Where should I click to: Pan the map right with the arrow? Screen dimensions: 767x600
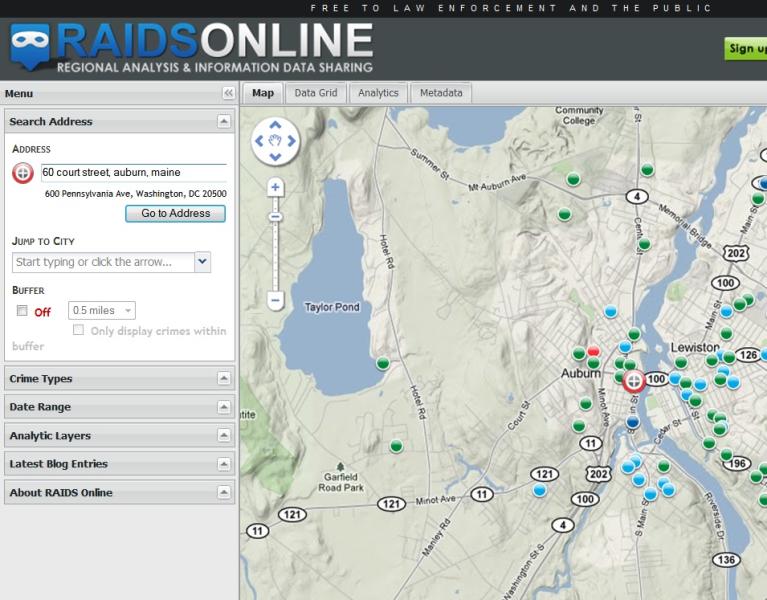(292, 141)
